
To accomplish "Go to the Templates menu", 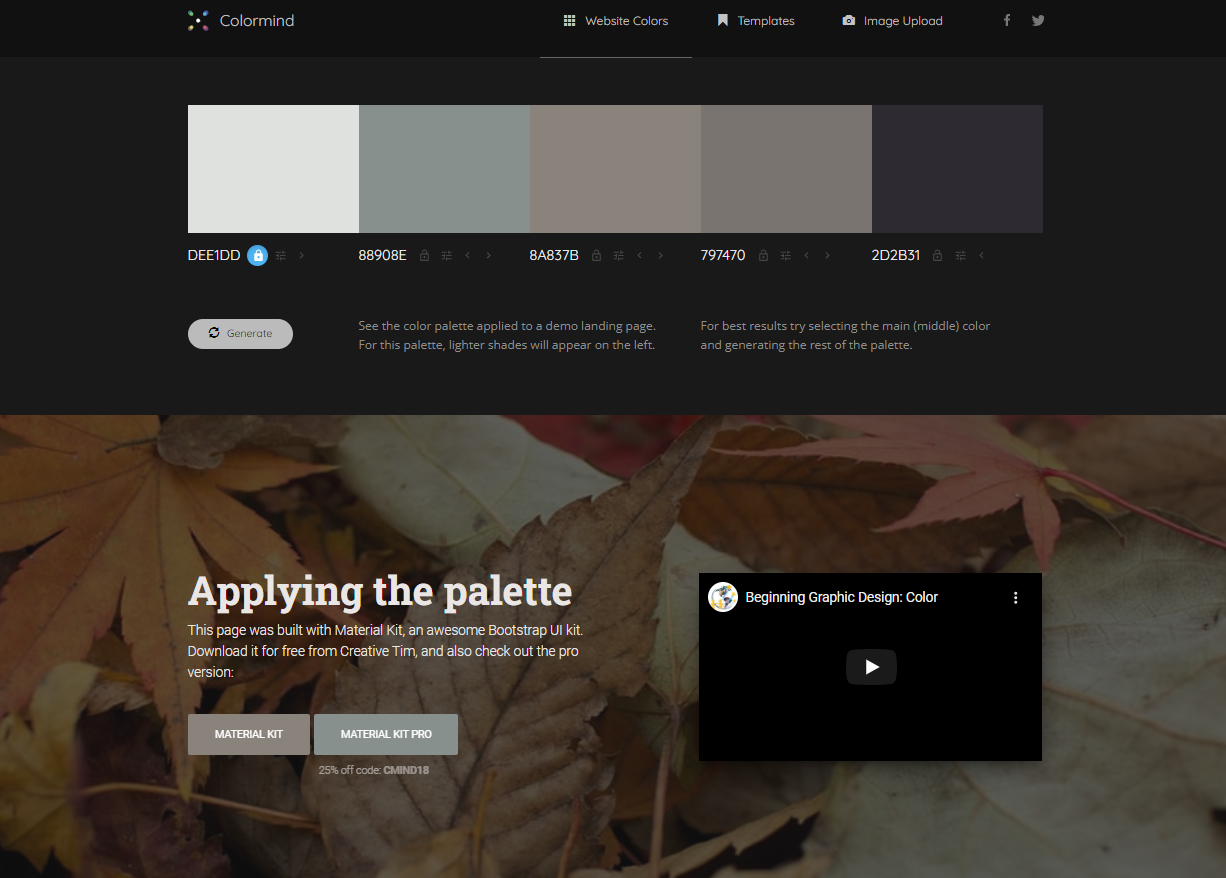I will click(756, 21).
